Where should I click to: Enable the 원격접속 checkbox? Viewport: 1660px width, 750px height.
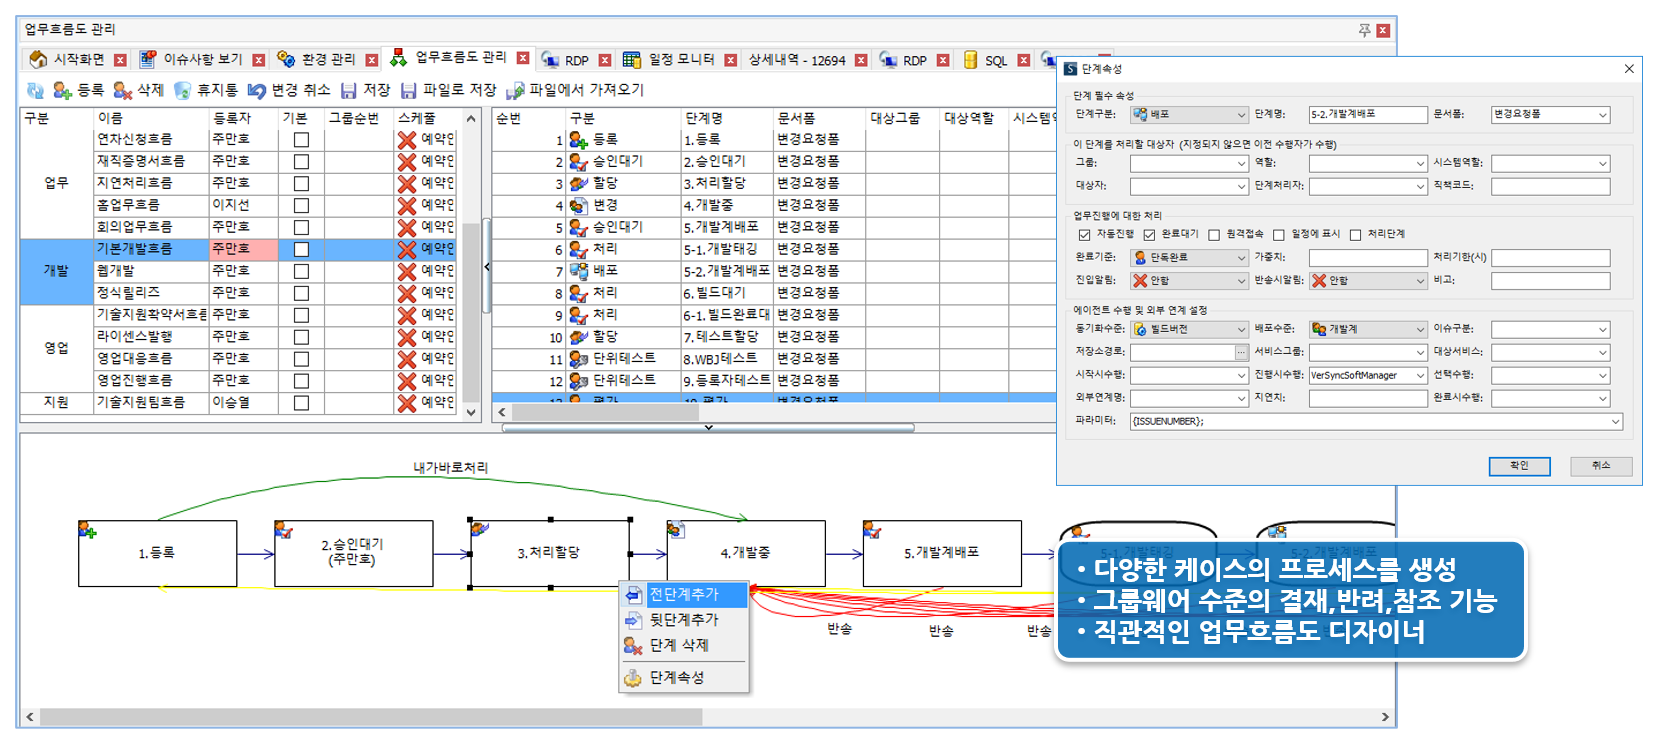pyautogui.click(x=1214, y=235)
